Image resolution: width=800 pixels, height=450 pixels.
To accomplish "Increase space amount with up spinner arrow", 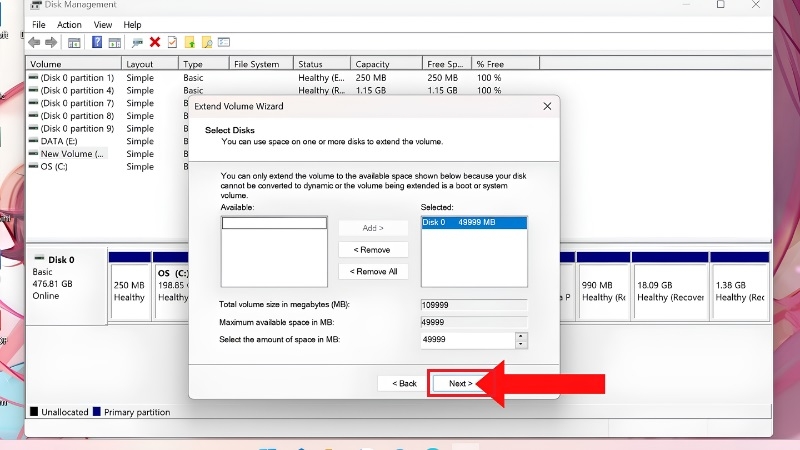I will pyautogui.click(x=520, y=336).
